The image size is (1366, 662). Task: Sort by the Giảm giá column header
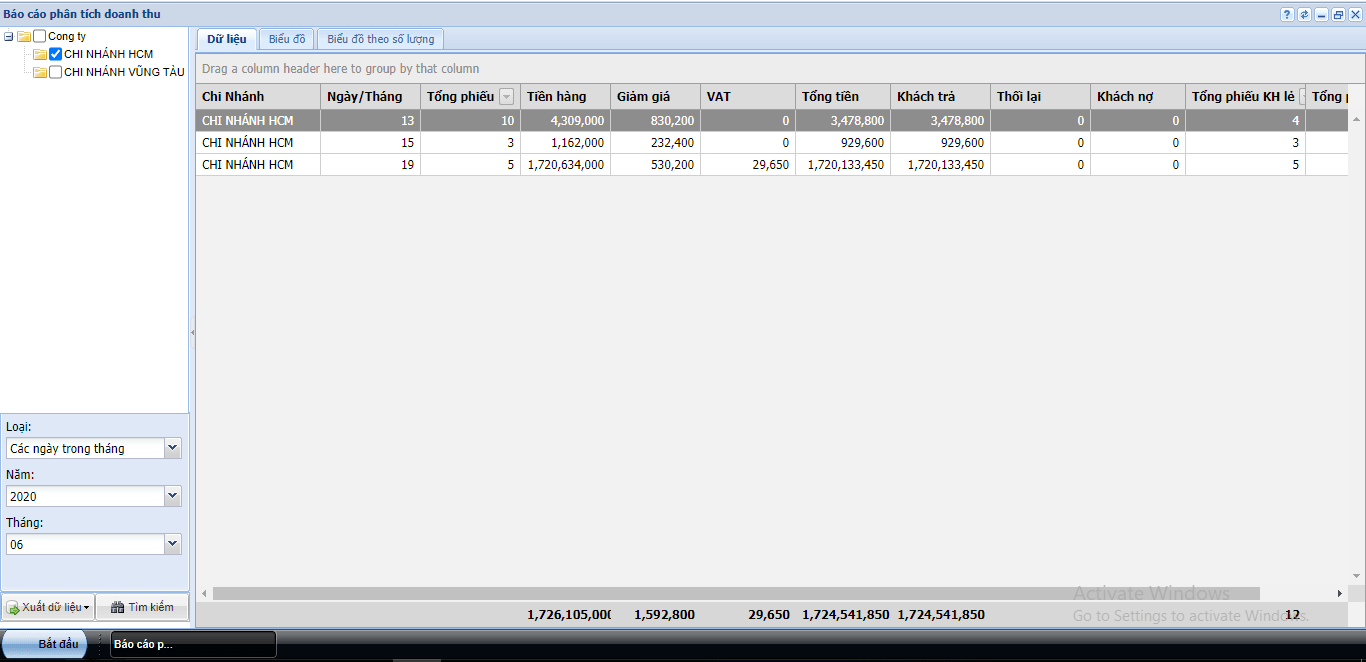tap(655, 97)
